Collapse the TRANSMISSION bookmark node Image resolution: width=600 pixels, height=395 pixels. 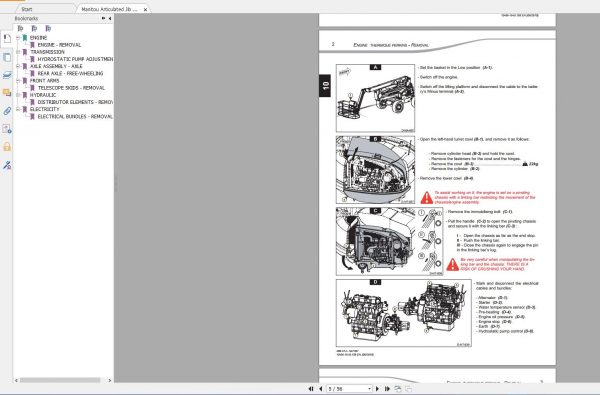click(18, 52)
